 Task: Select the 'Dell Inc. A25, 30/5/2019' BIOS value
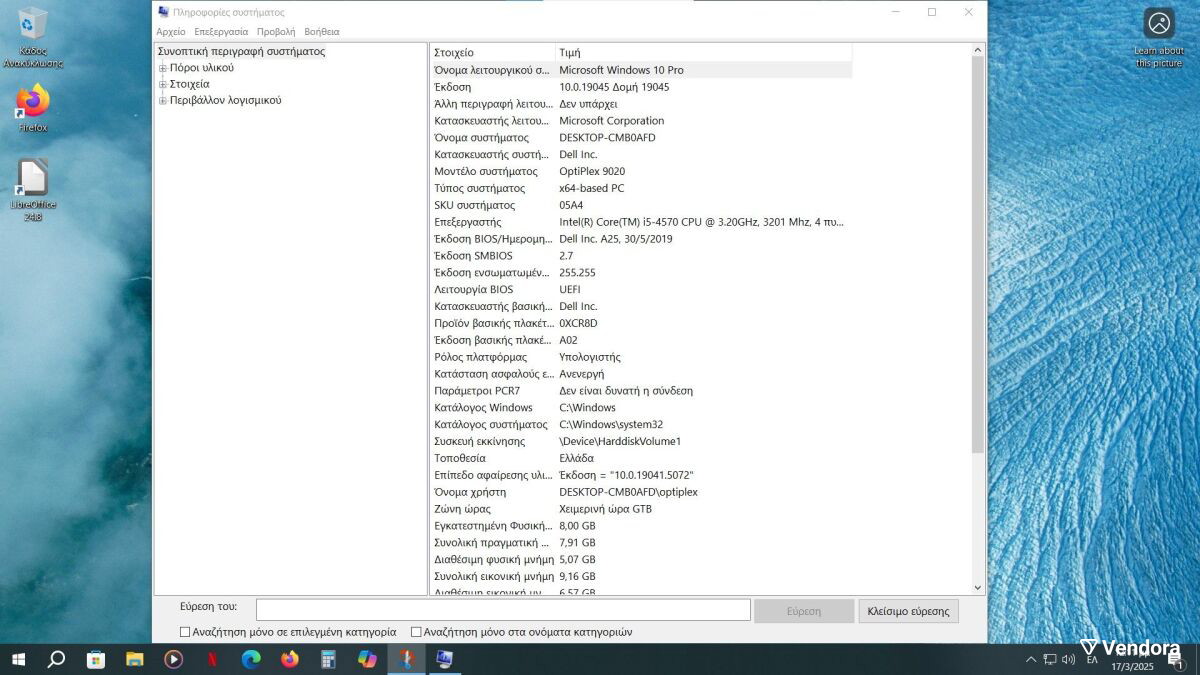[616, 239]
